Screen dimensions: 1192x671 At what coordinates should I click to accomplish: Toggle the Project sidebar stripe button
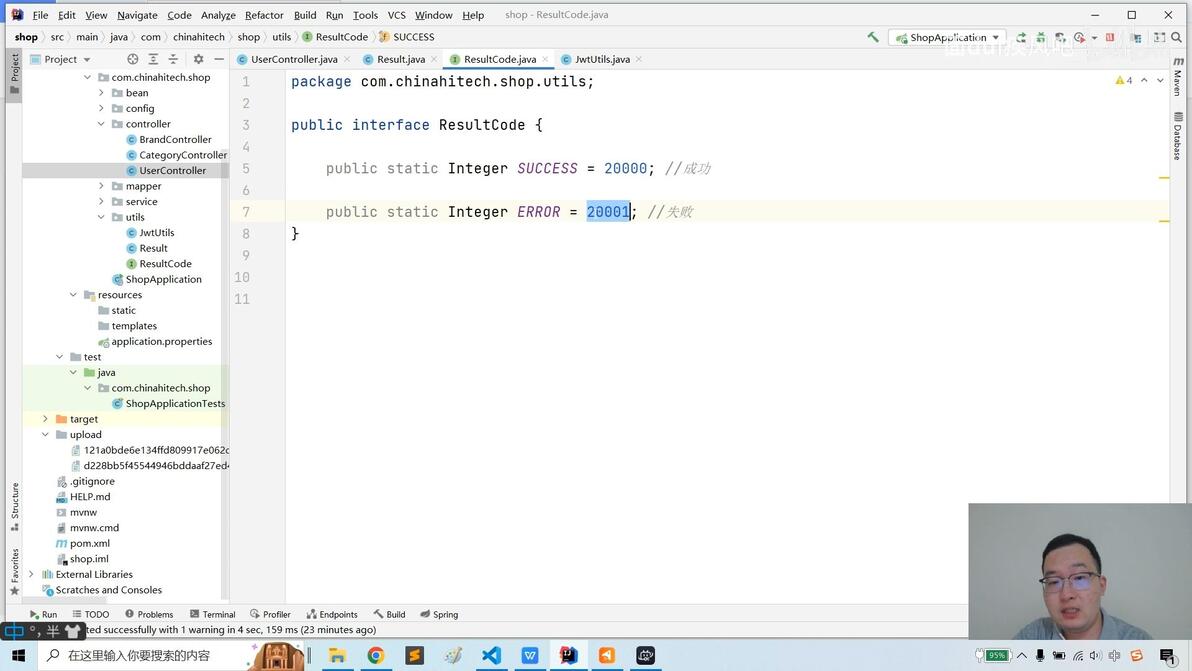pyautogui.click(x=14, y=74)
